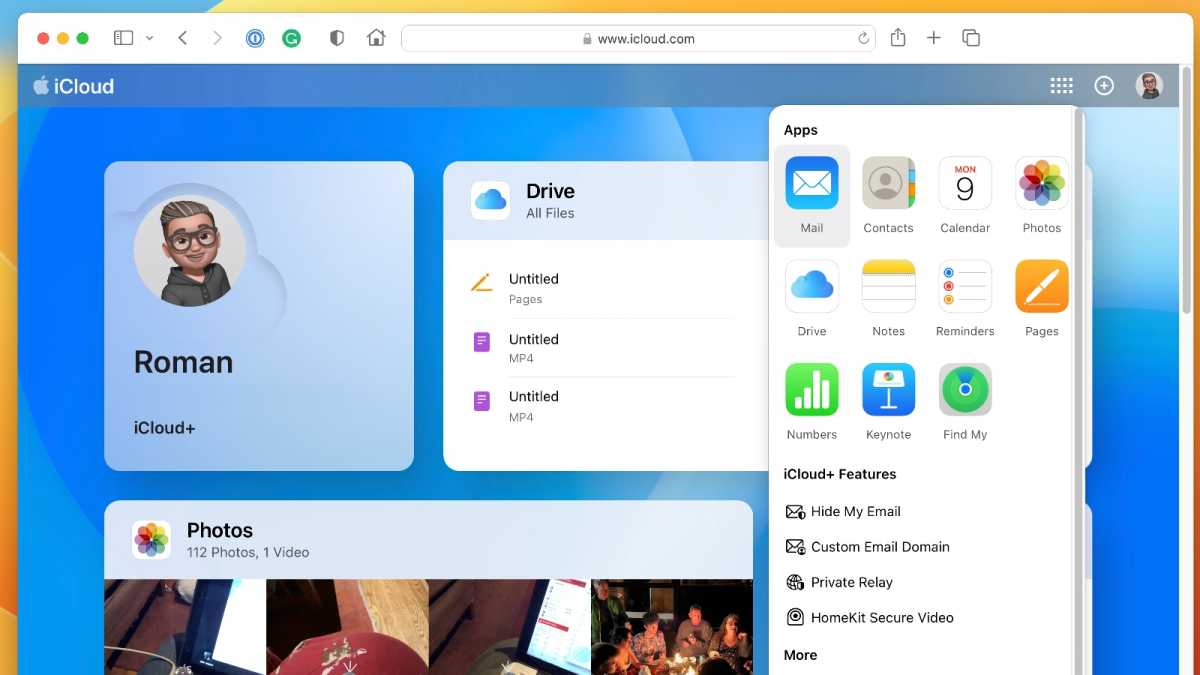The height and width of the screenshot is (675, 1200).
Task: Click the iCloud+ label on profile tile
Action: click(164, 428)
